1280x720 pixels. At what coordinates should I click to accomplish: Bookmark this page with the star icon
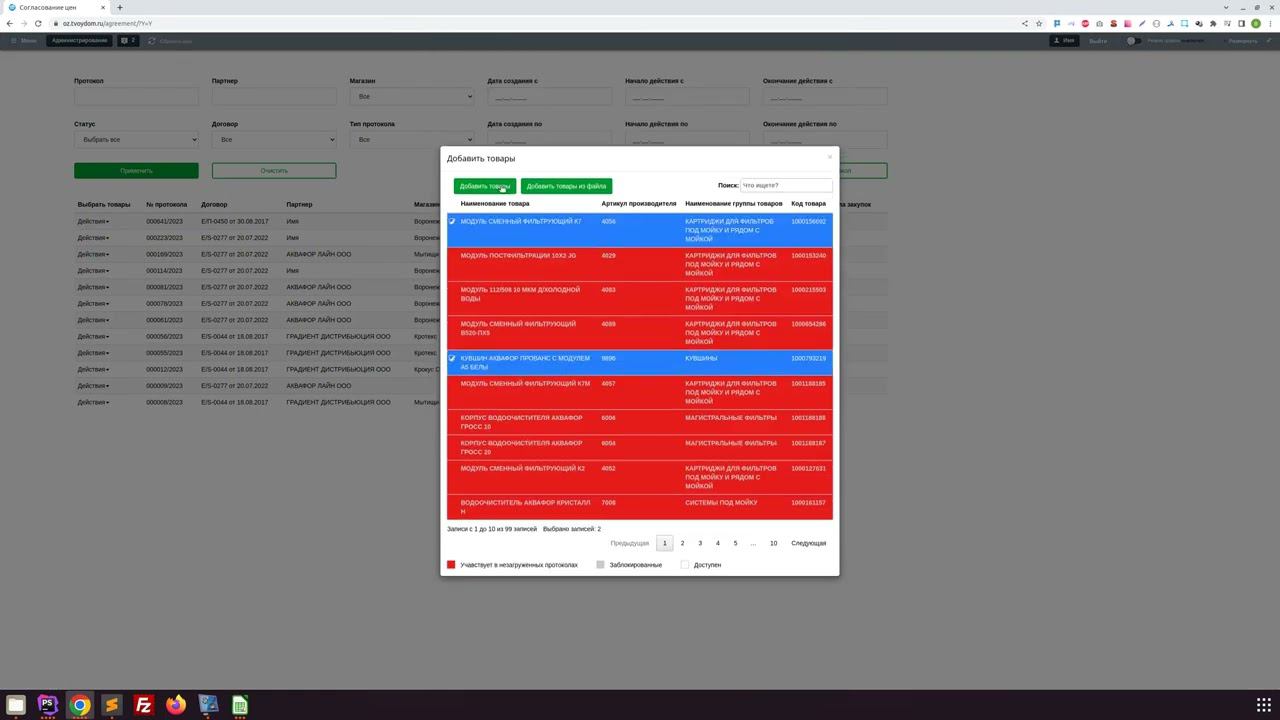pyautogui.click(x=1039, y=23)
